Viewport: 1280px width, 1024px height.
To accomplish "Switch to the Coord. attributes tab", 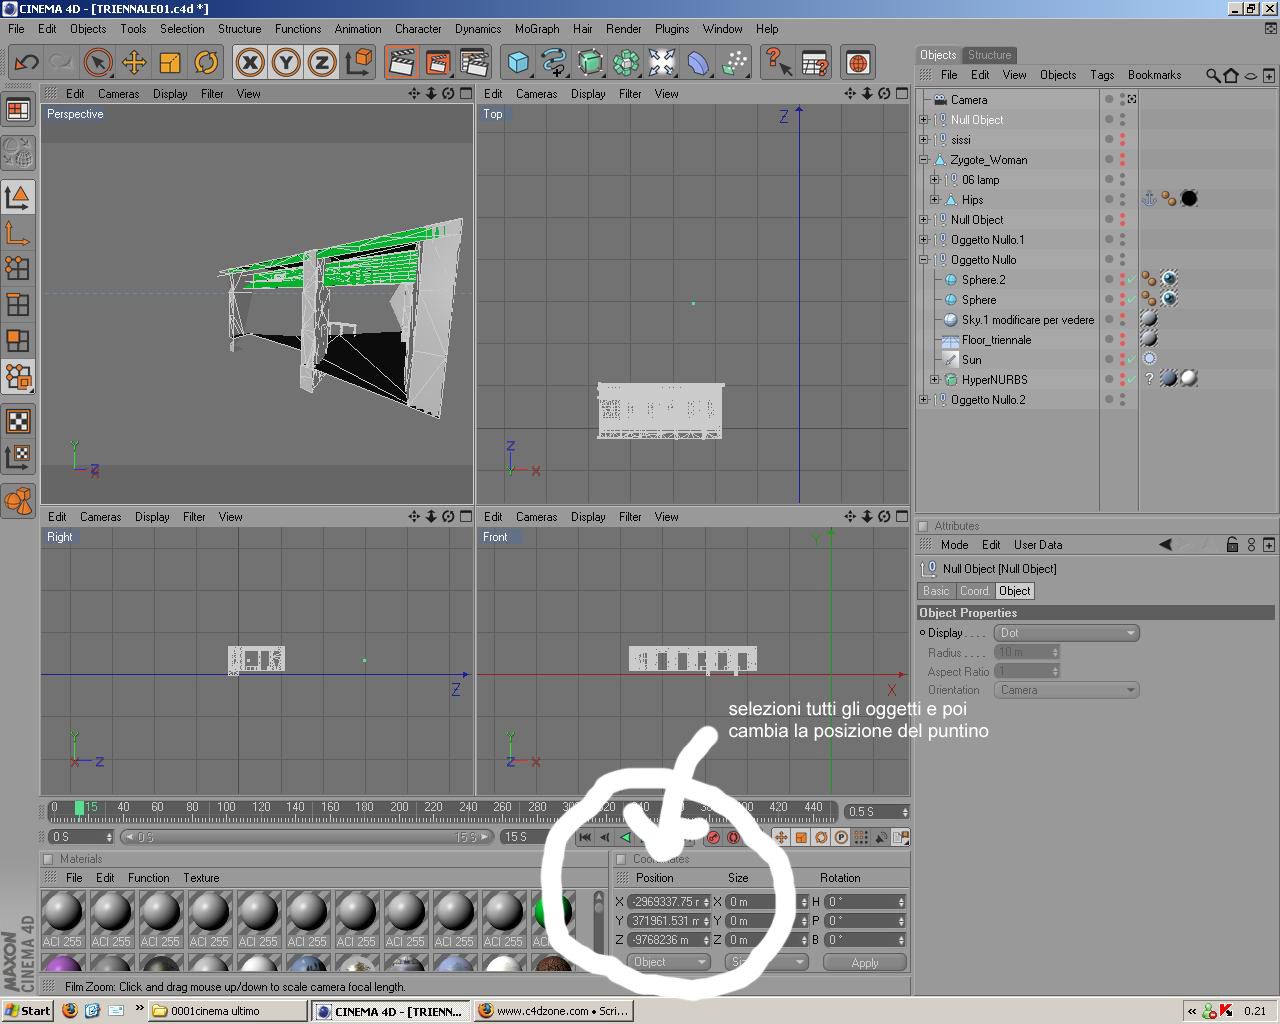I will point(975,591).
